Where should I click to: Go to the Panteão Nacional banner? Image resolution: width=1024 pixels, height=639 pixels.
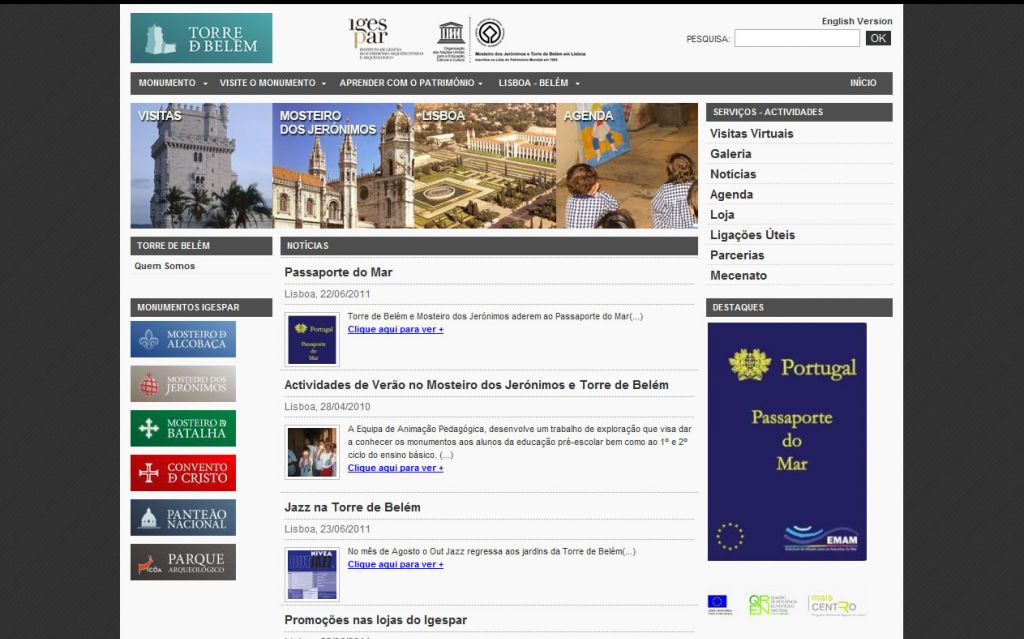point(183,517)
